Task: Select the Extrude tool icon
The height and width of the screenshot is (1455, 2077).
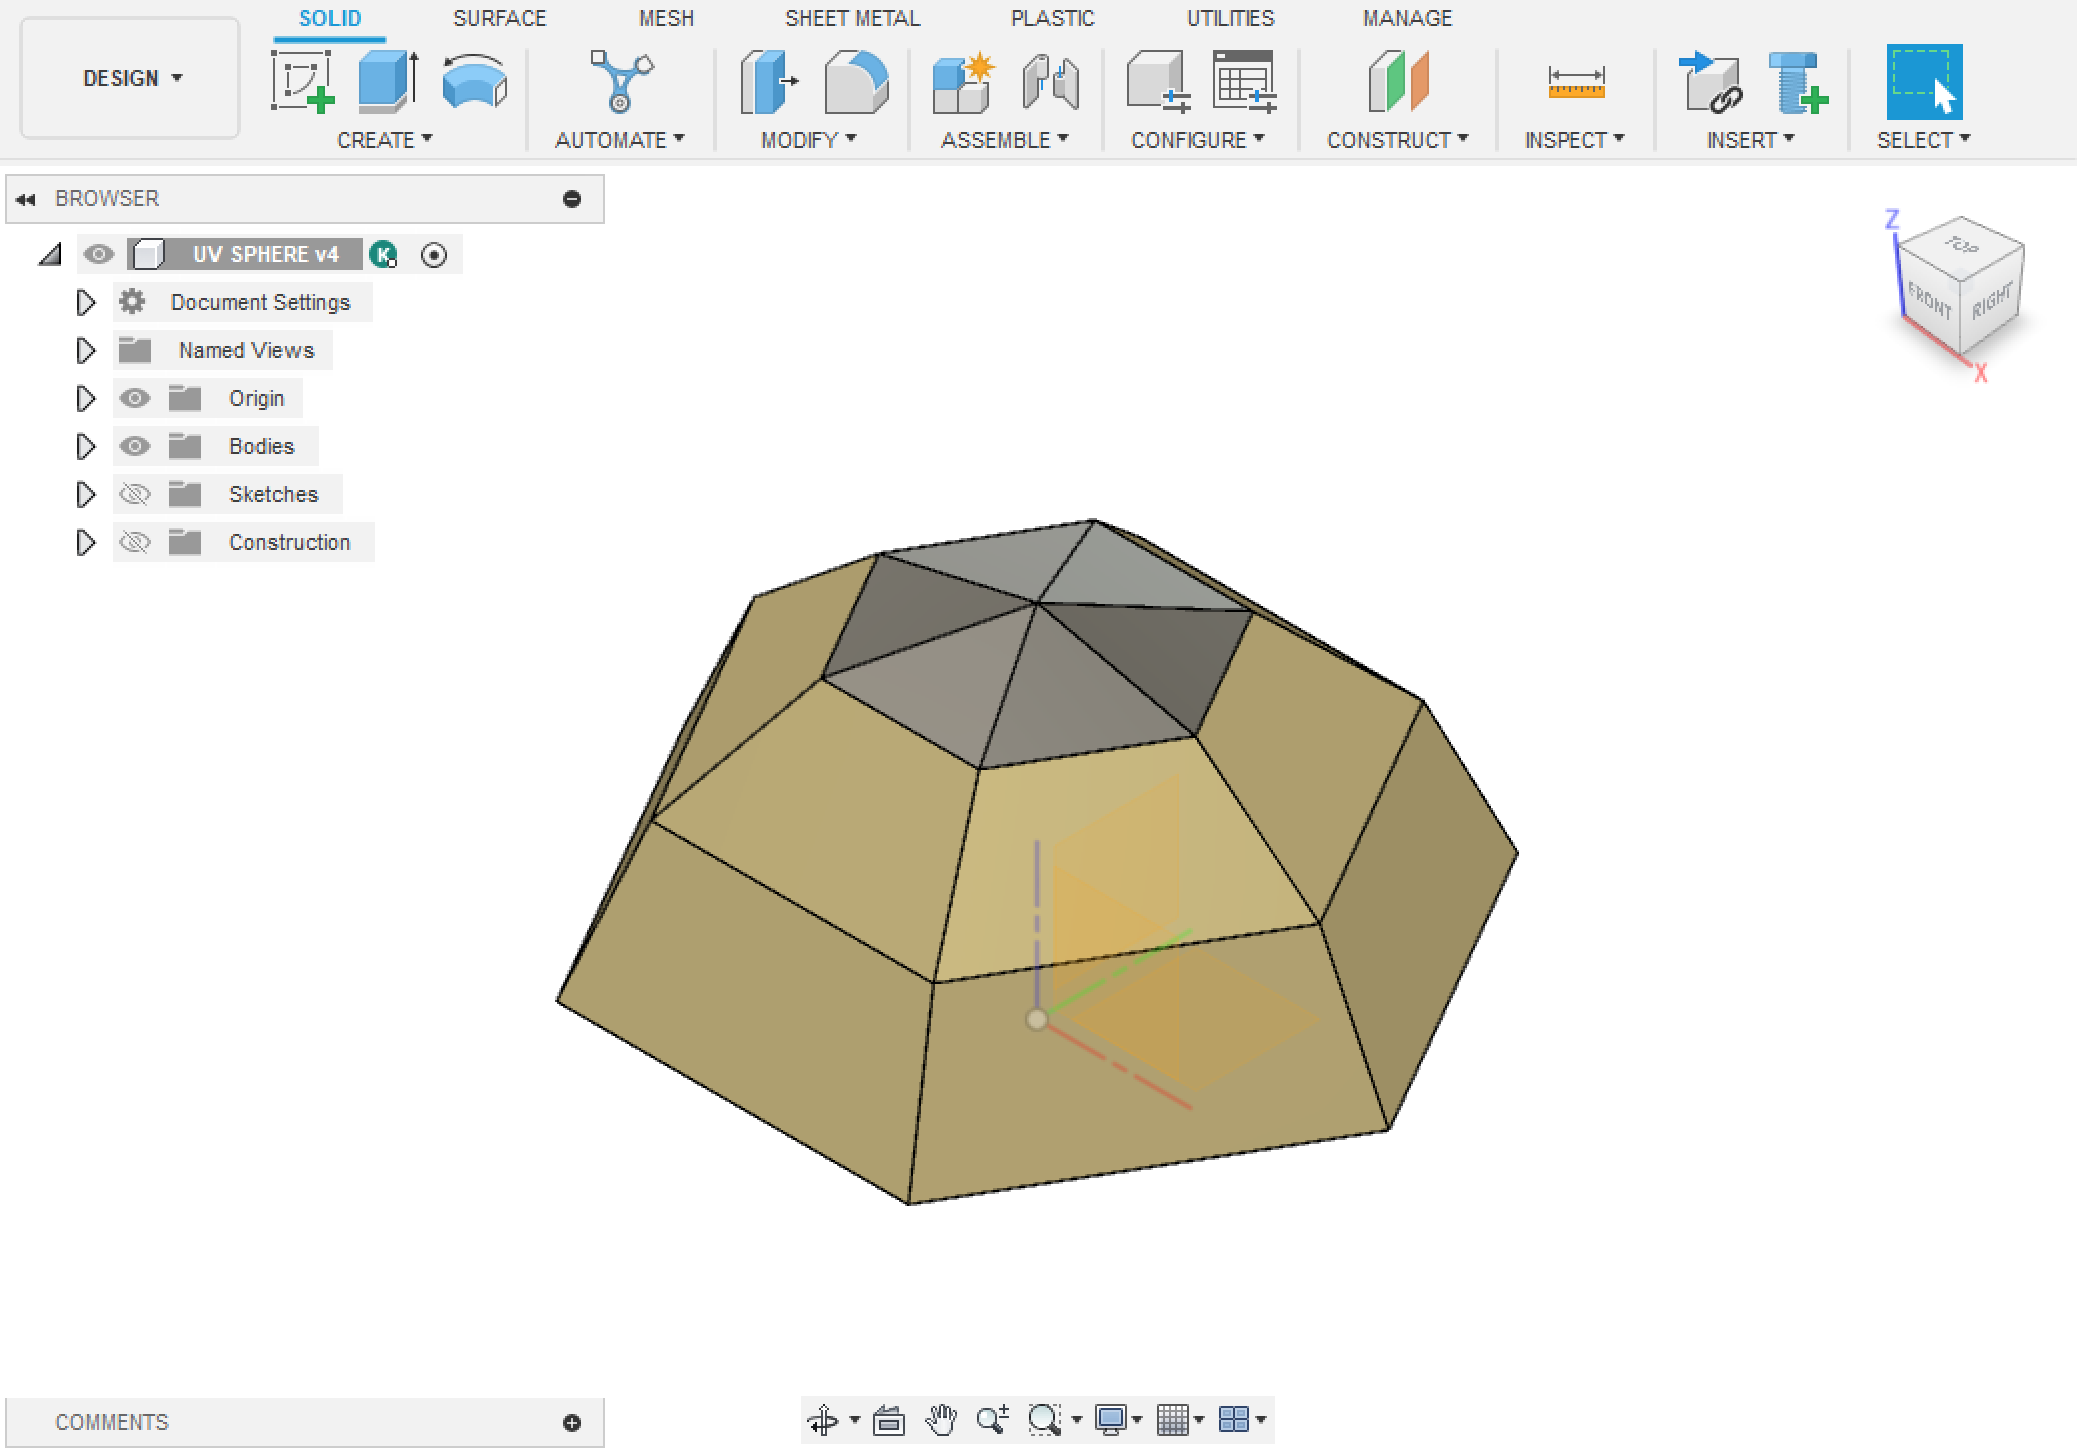Action: tap(388, 80)
